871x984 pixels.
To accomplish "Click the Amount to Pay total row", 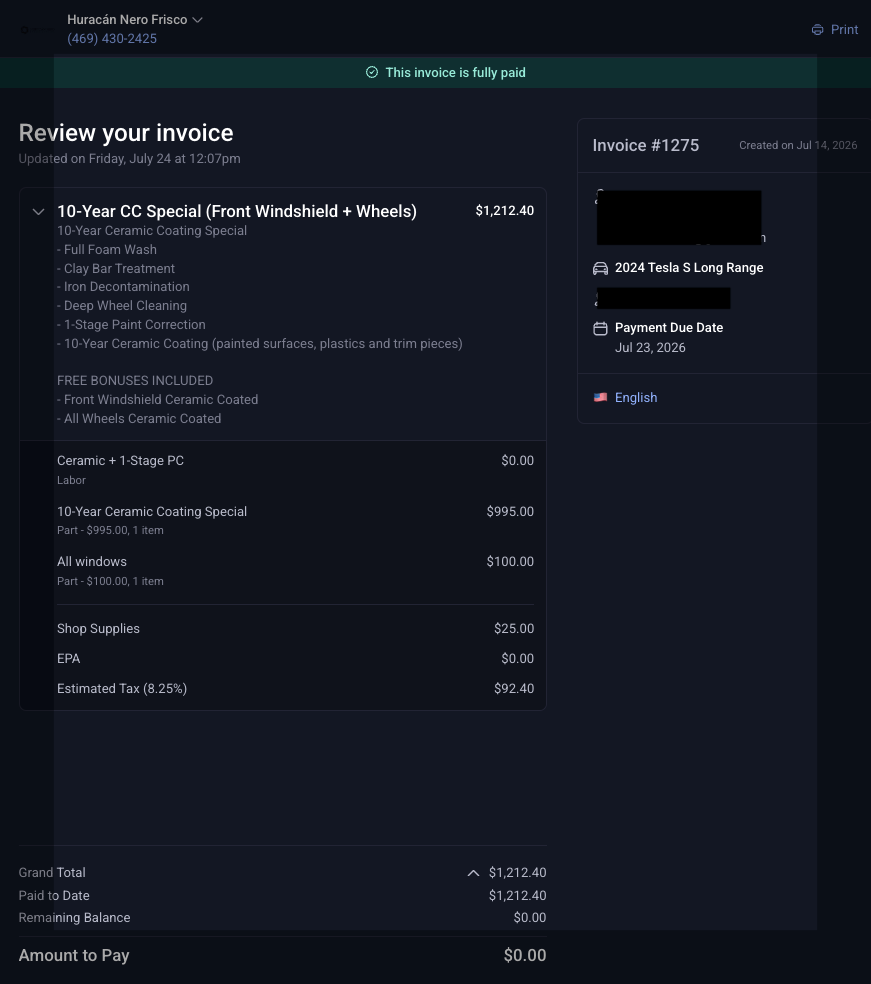I will (282, 955).
